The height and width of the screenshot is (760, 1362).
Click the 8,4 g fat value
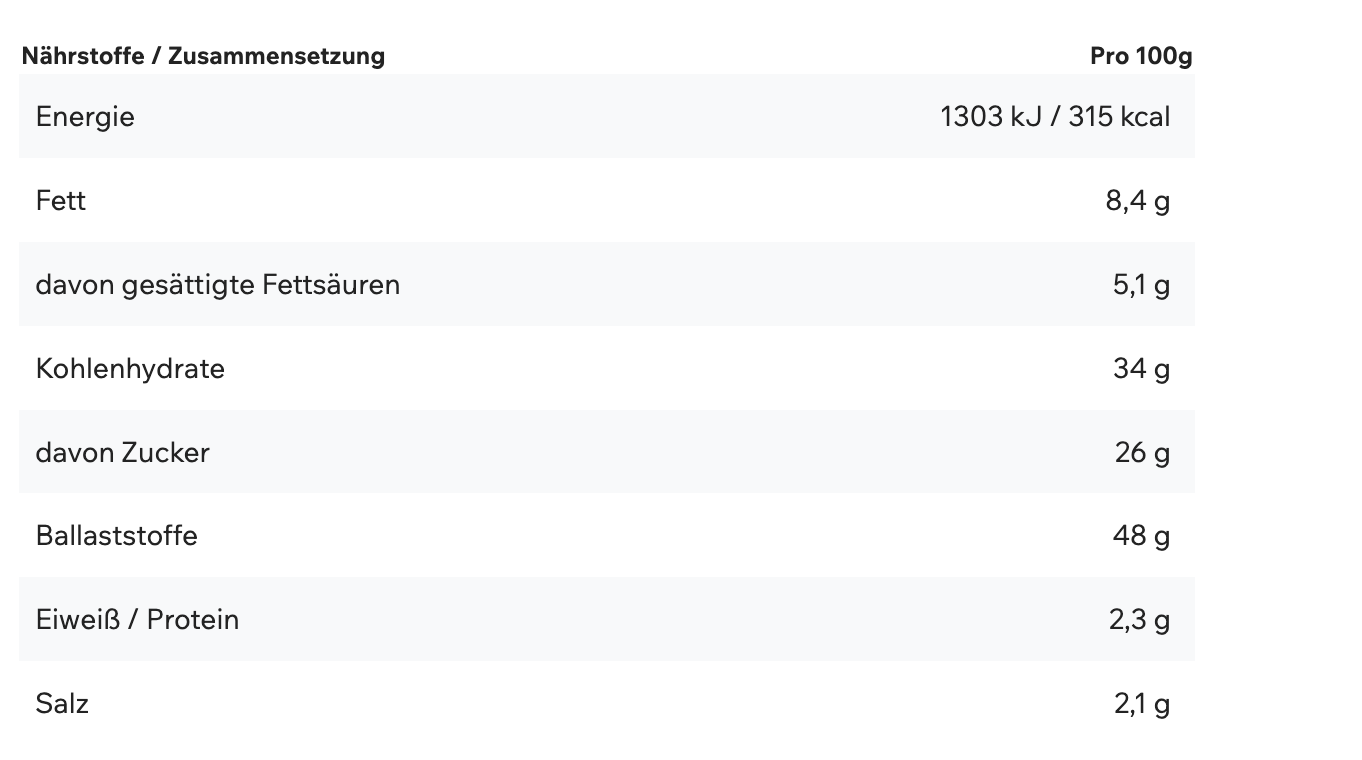coord(1137,201)
